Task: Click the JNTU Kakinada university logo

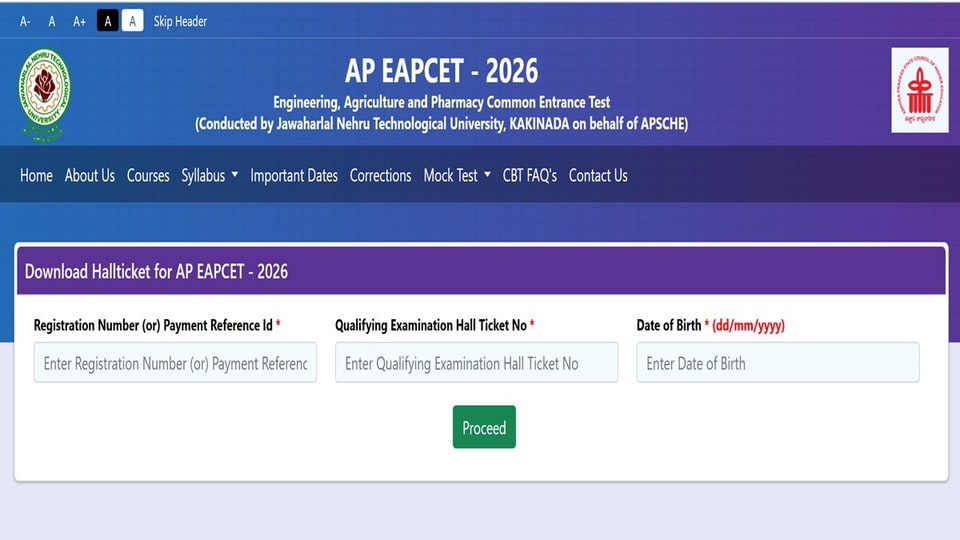Action: tap(43, 94)
